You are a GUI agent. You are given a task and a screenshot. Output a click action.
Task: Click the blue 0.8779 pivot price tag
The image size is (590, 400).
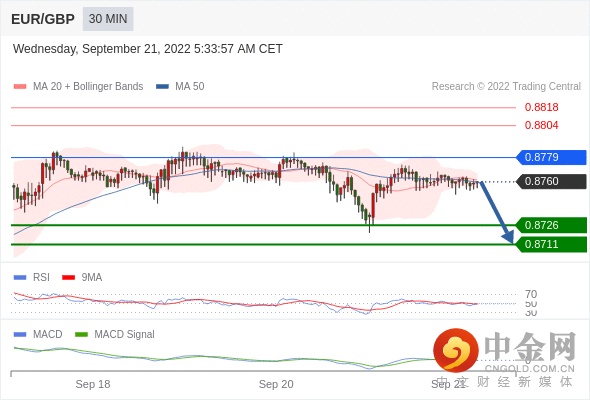coord(551,157)
